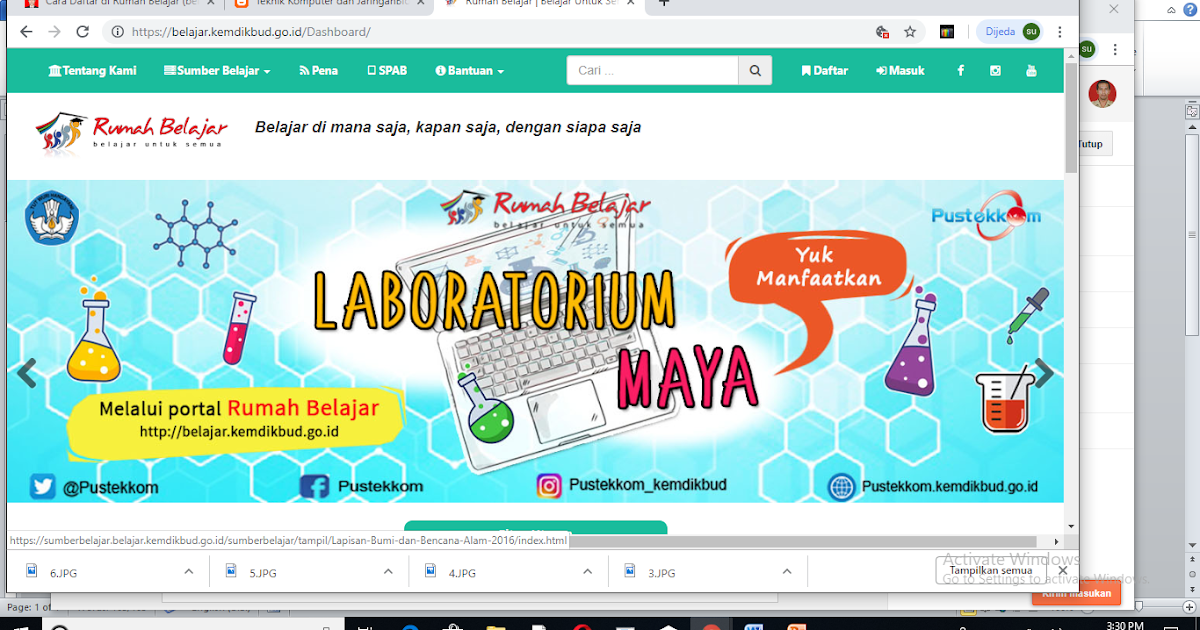This screenshot has width=1200, height=630.
Task: Click into the Cari search field
Action: click(x=652, y=71)
